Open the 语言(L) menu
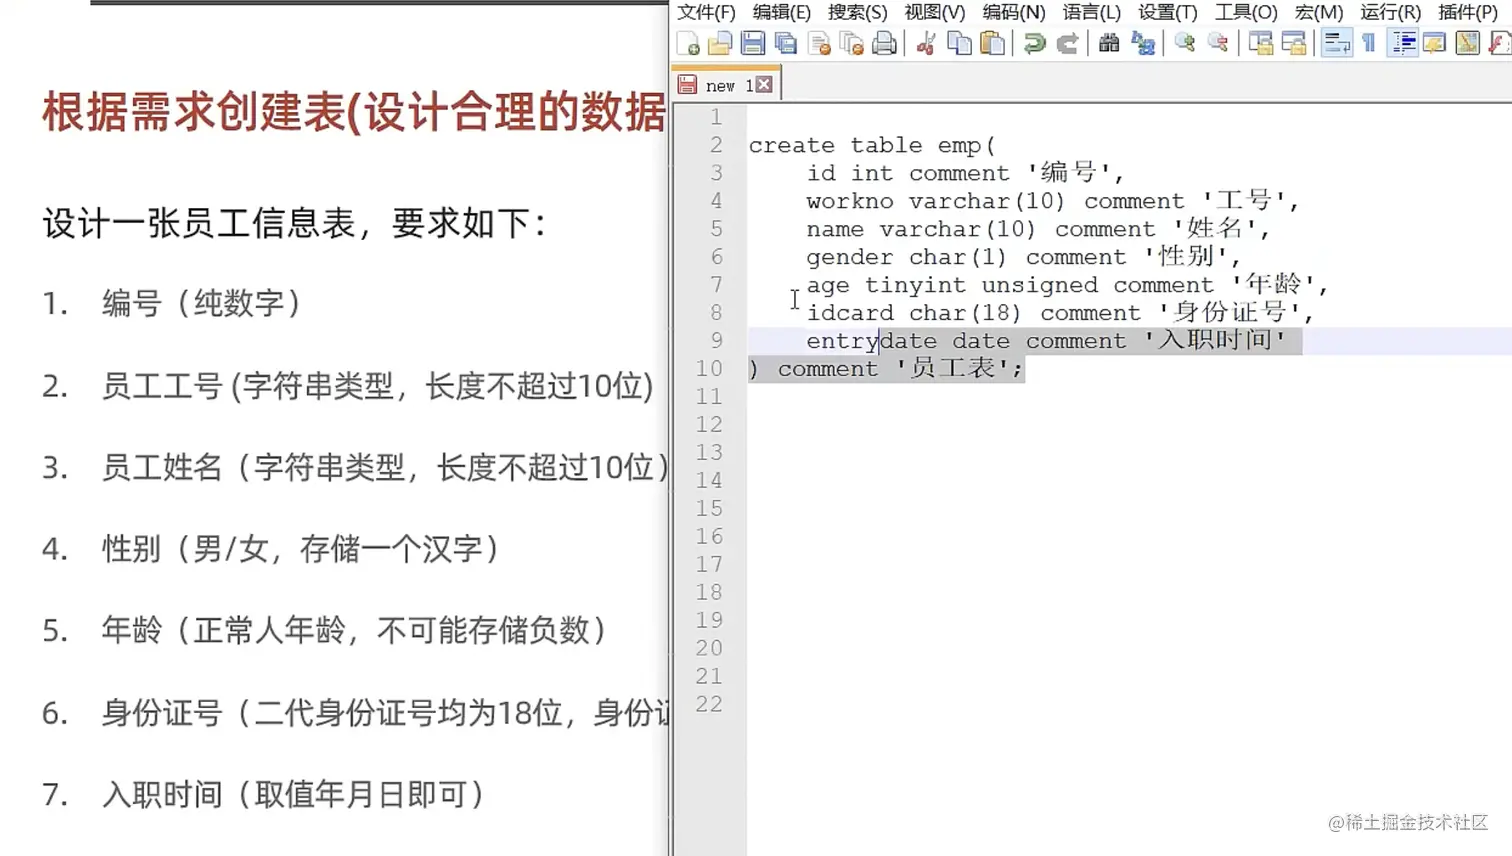Image resolution: width=1512 pixels, height=856 pixels. (x=1091, y=12)
